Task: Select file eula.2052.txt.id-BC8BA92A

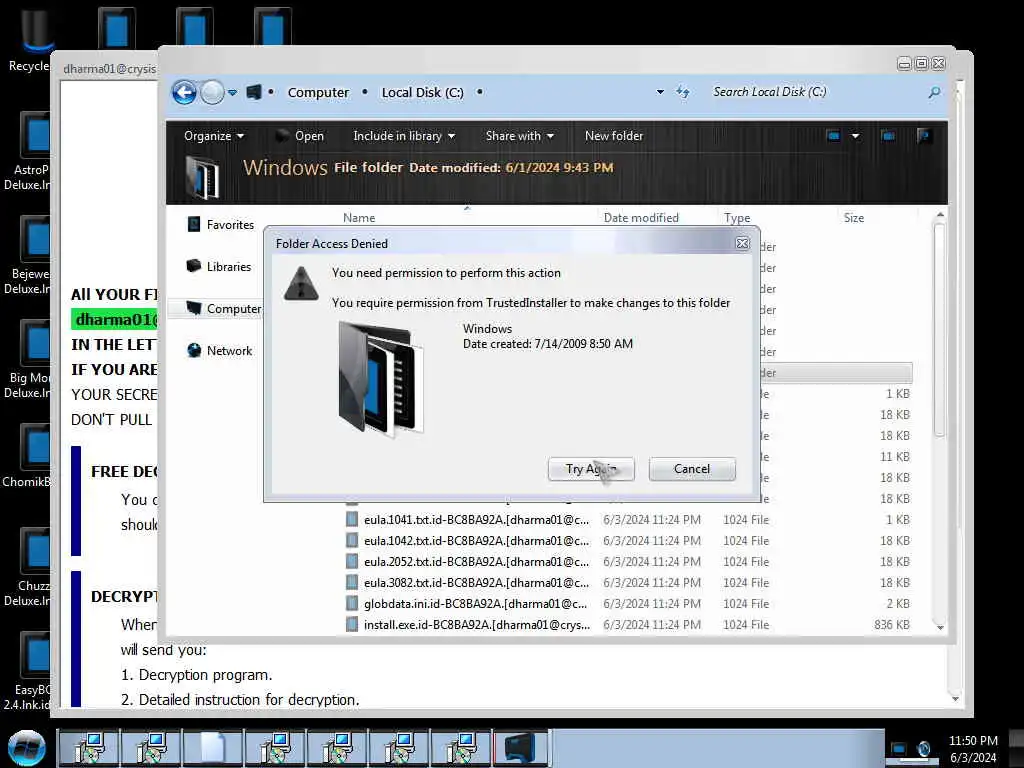Action: point(477,562)
